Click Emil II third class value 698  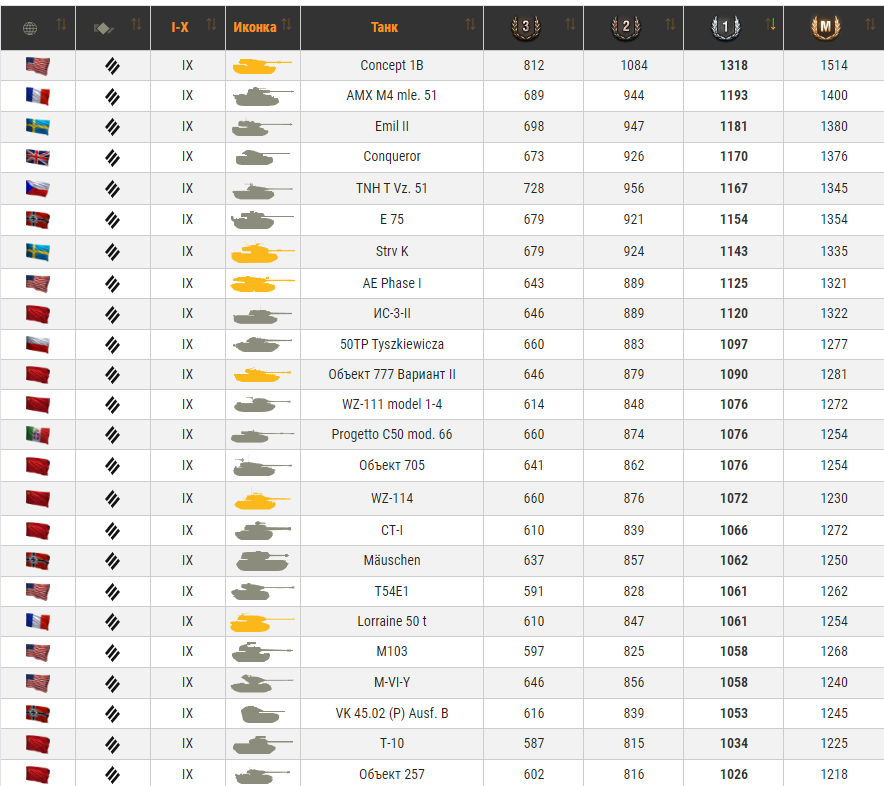point(534,126)
